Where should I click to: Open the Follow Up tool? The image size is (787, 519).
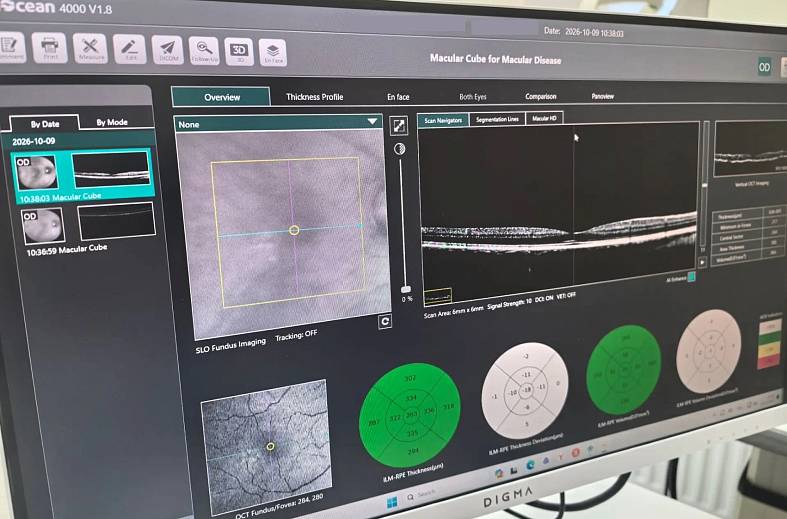[x=204, y=51]
